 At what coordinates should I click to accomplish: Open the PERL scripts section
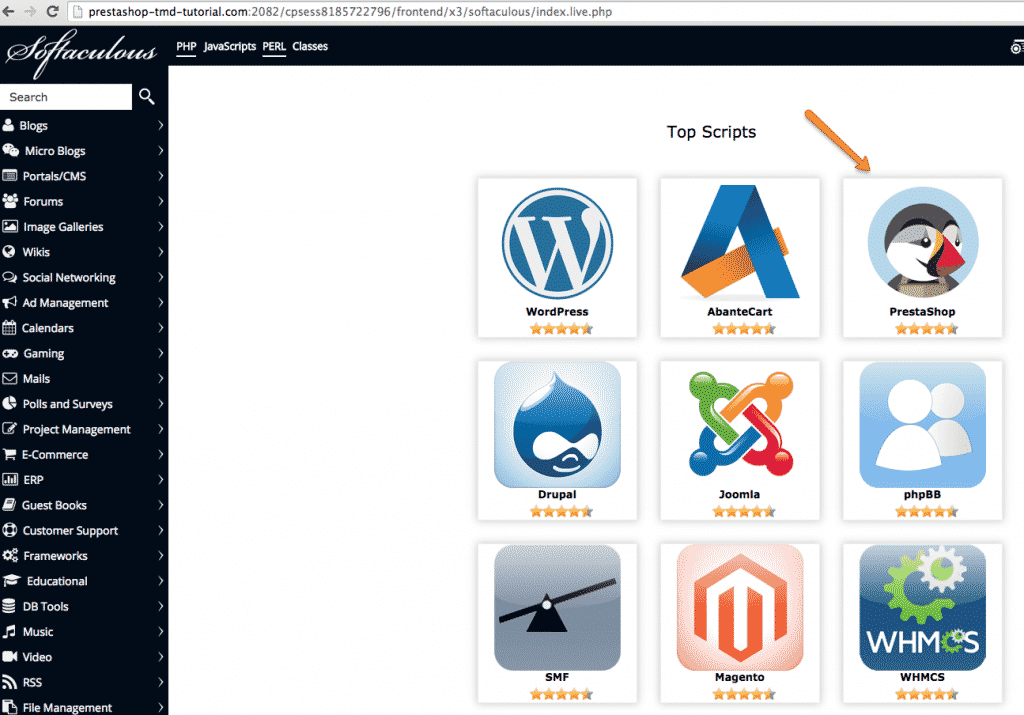[273, 46]
